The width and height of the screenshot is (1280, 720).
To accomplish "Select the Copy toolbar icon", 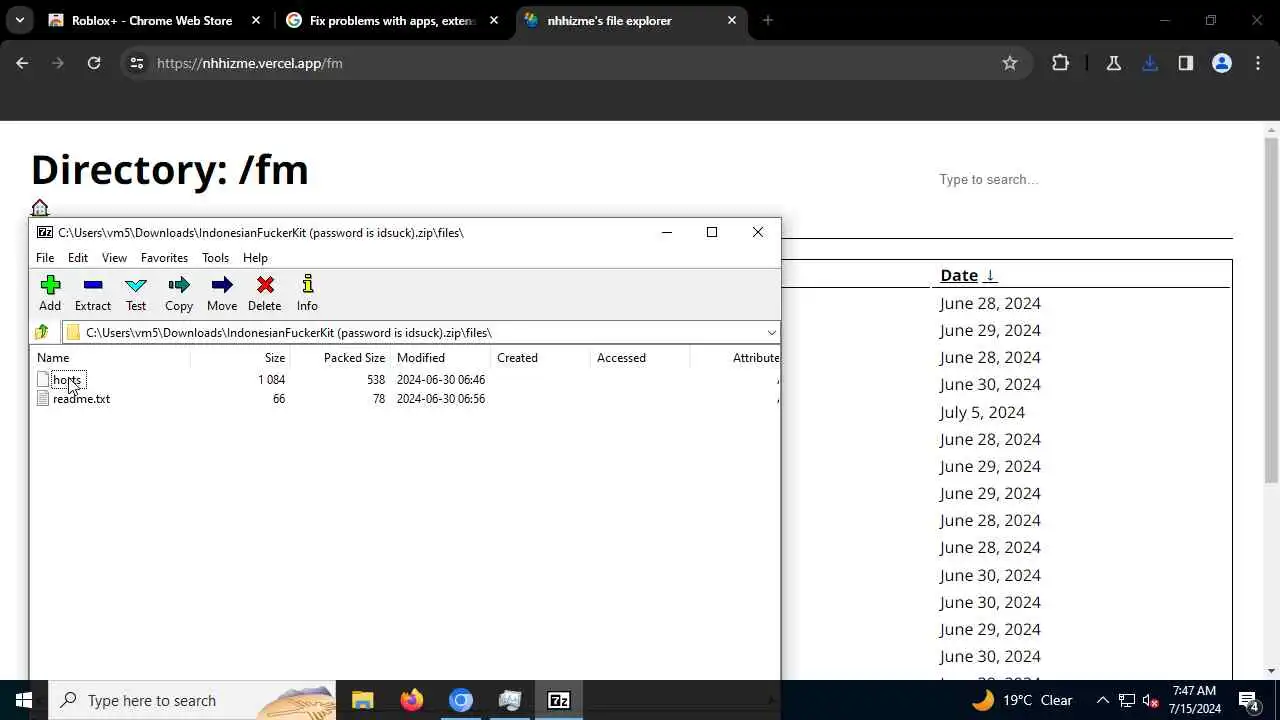I will [x=179, y=294].
